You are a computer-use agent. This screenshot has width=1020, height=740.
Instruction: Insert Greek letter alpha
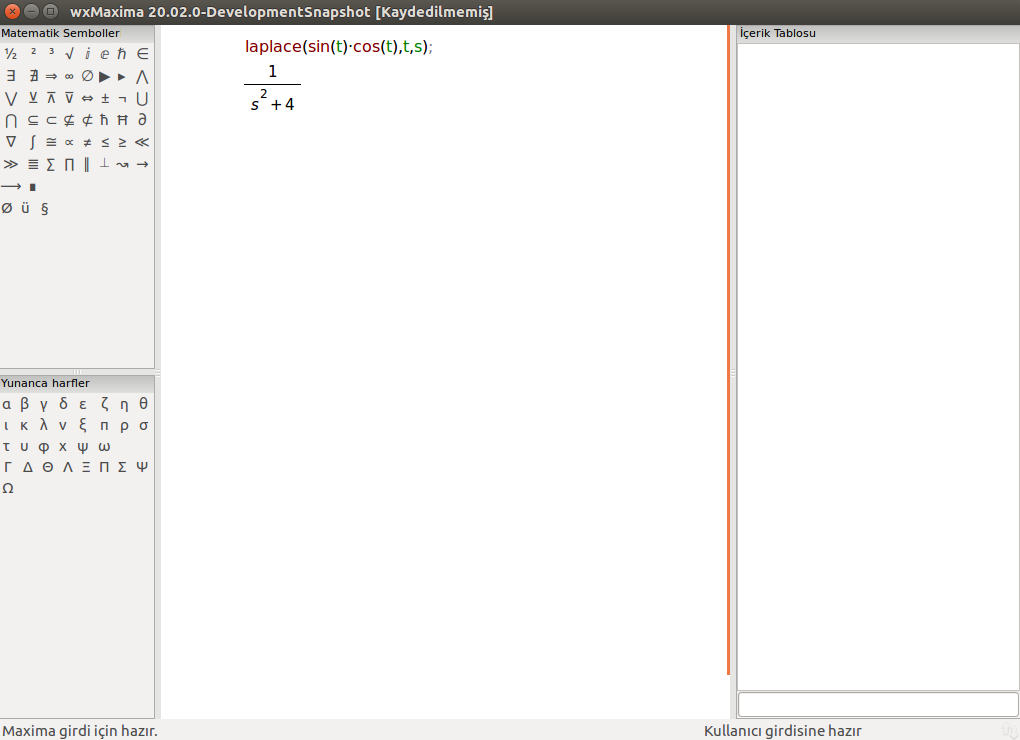[7, 404]
